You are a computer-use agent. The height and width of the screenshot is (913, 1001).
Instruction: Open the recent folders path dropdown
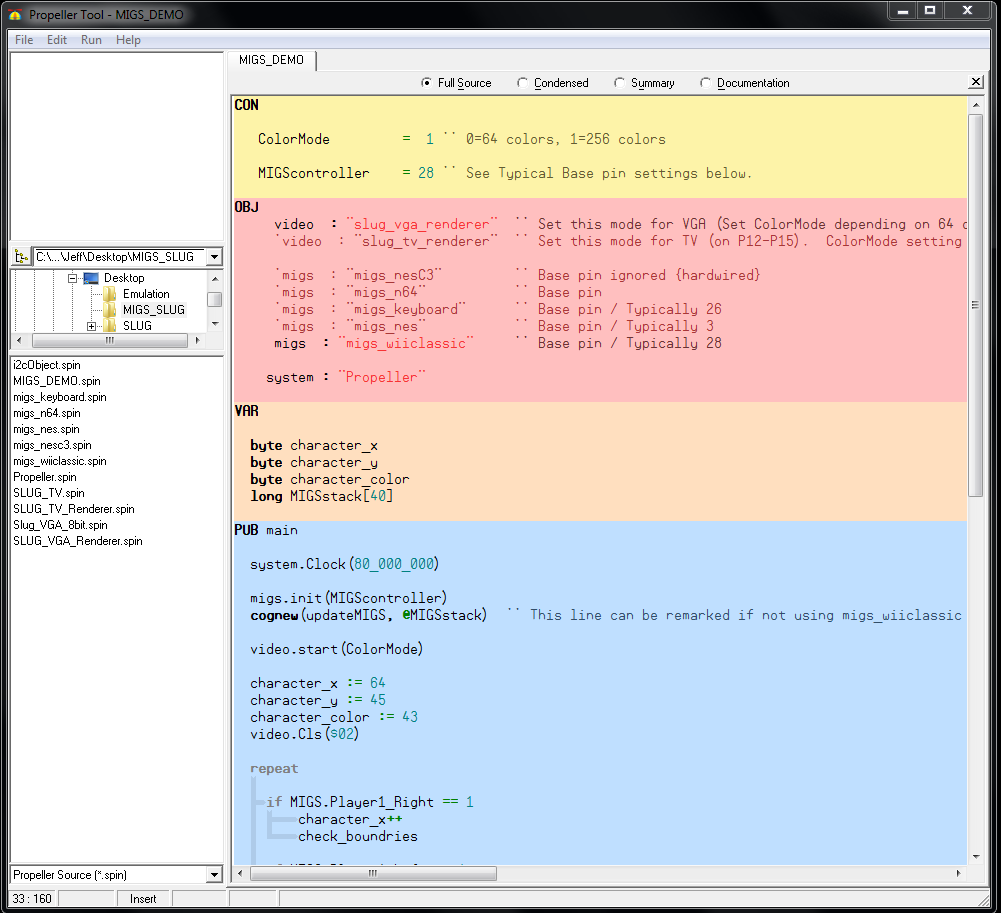[x=214, y=257]
